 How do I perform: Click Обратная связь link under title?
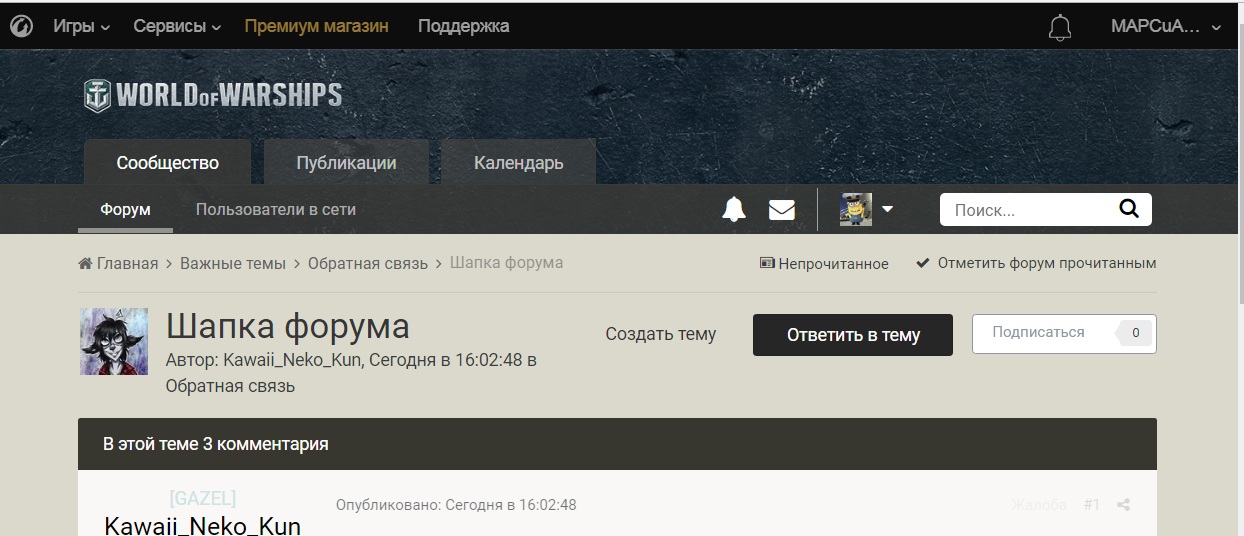point(230,385)
